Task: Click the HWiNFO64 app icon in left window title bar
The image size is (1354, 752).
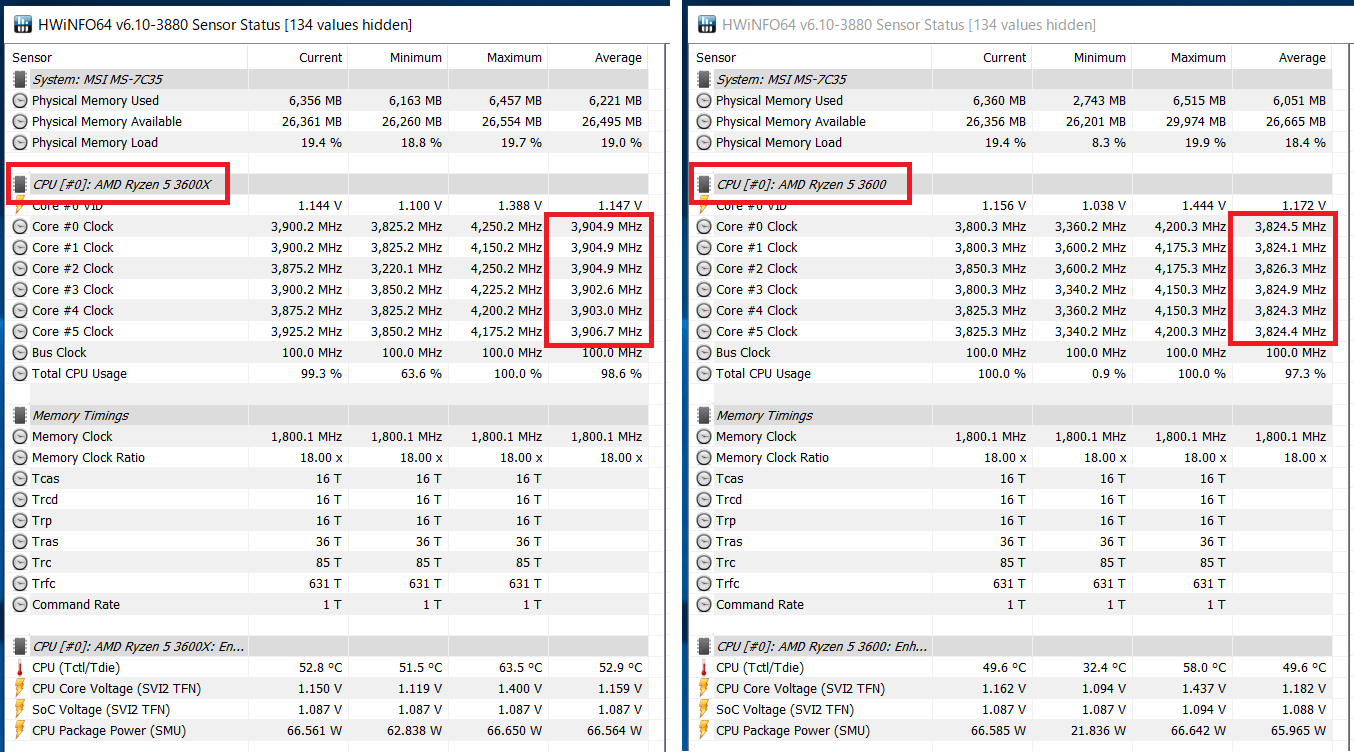Action: point(22,24)
